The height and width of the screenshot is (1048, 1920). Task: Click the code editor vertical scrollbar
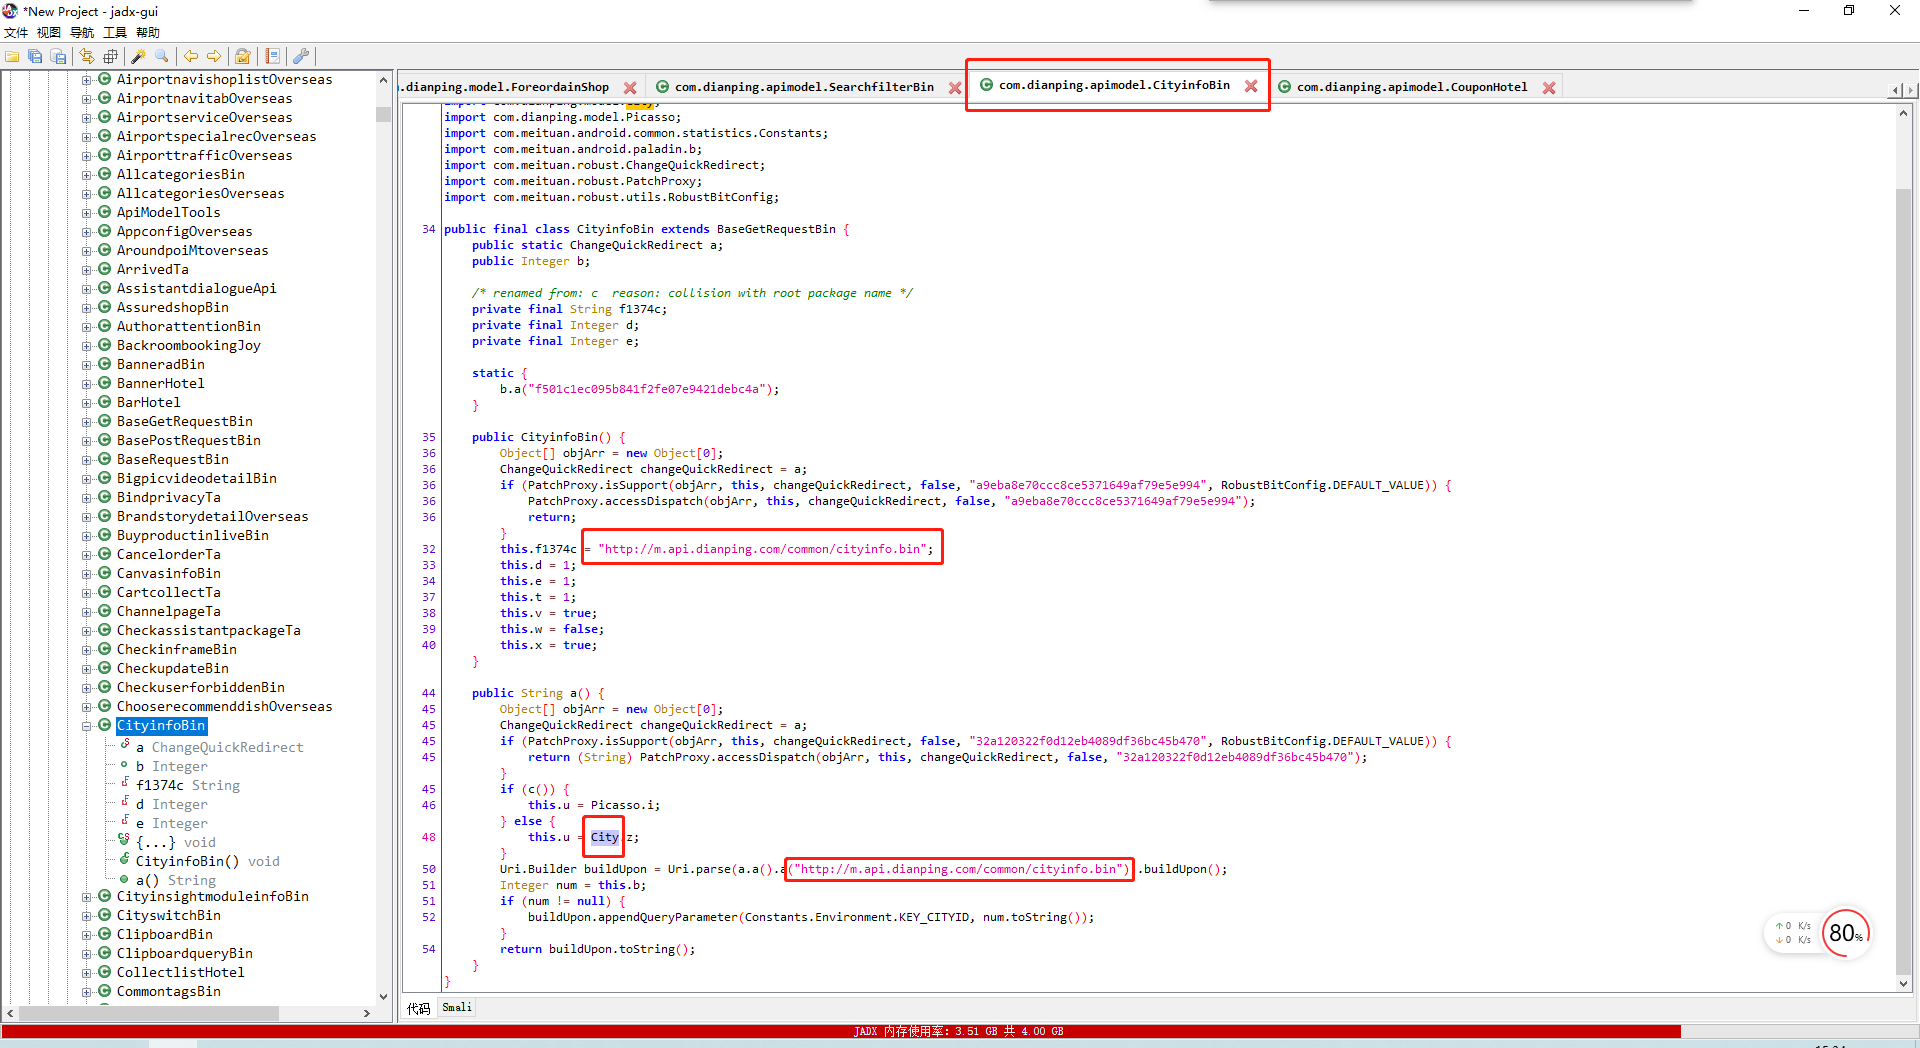pyautogui.click(x=1904, y=580)
